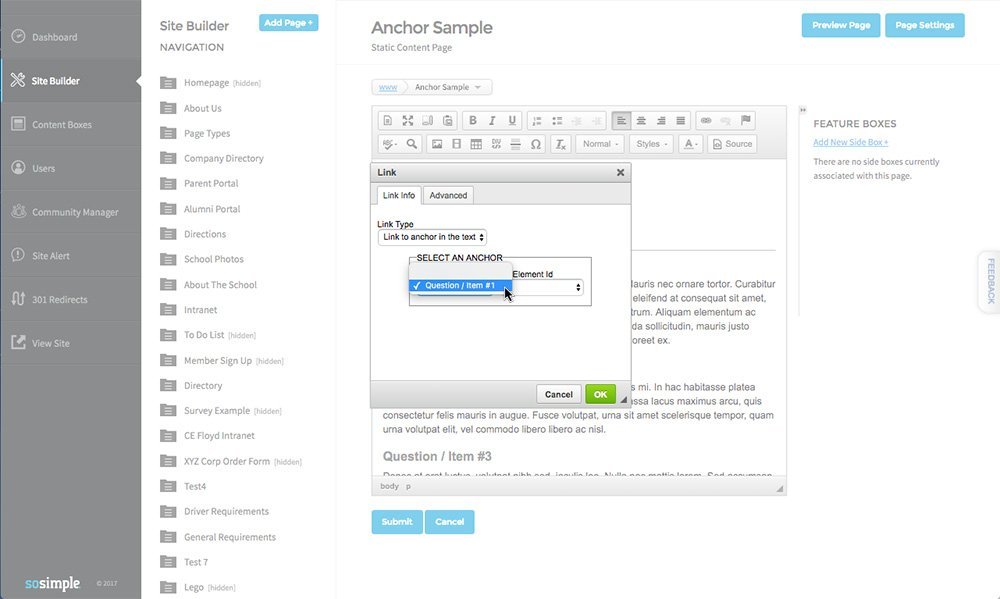
Task: Toggle center text alignment
Action: [641, 121]
